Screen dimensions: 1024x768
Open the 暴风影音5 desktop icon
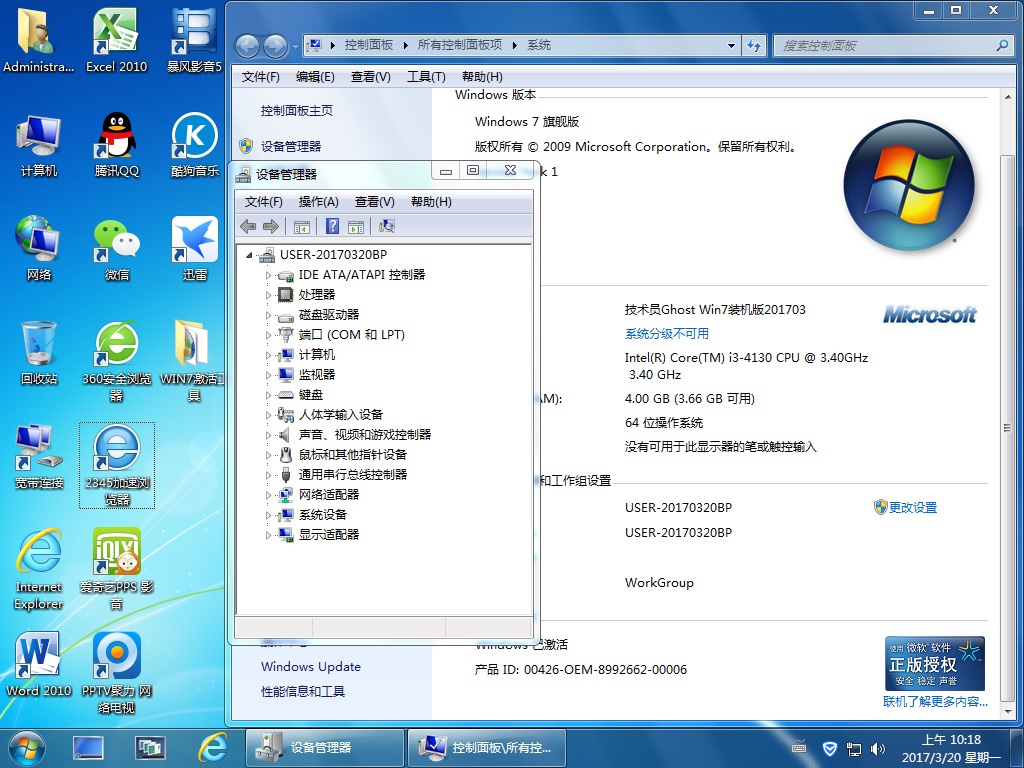coord(195,40)
